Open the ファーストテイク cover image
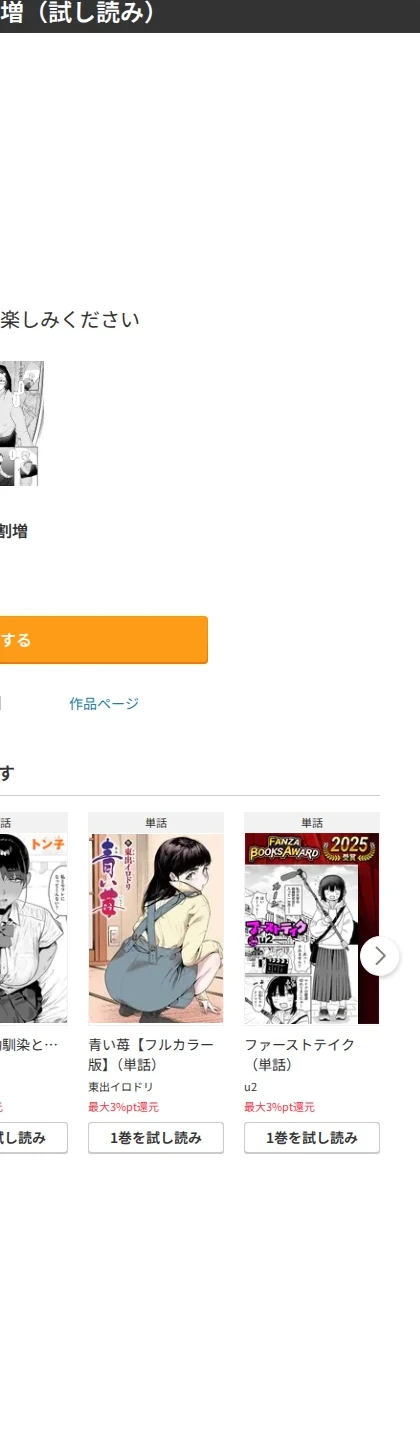This screenshot has height=1429, width=420. (x=312, y=928)
